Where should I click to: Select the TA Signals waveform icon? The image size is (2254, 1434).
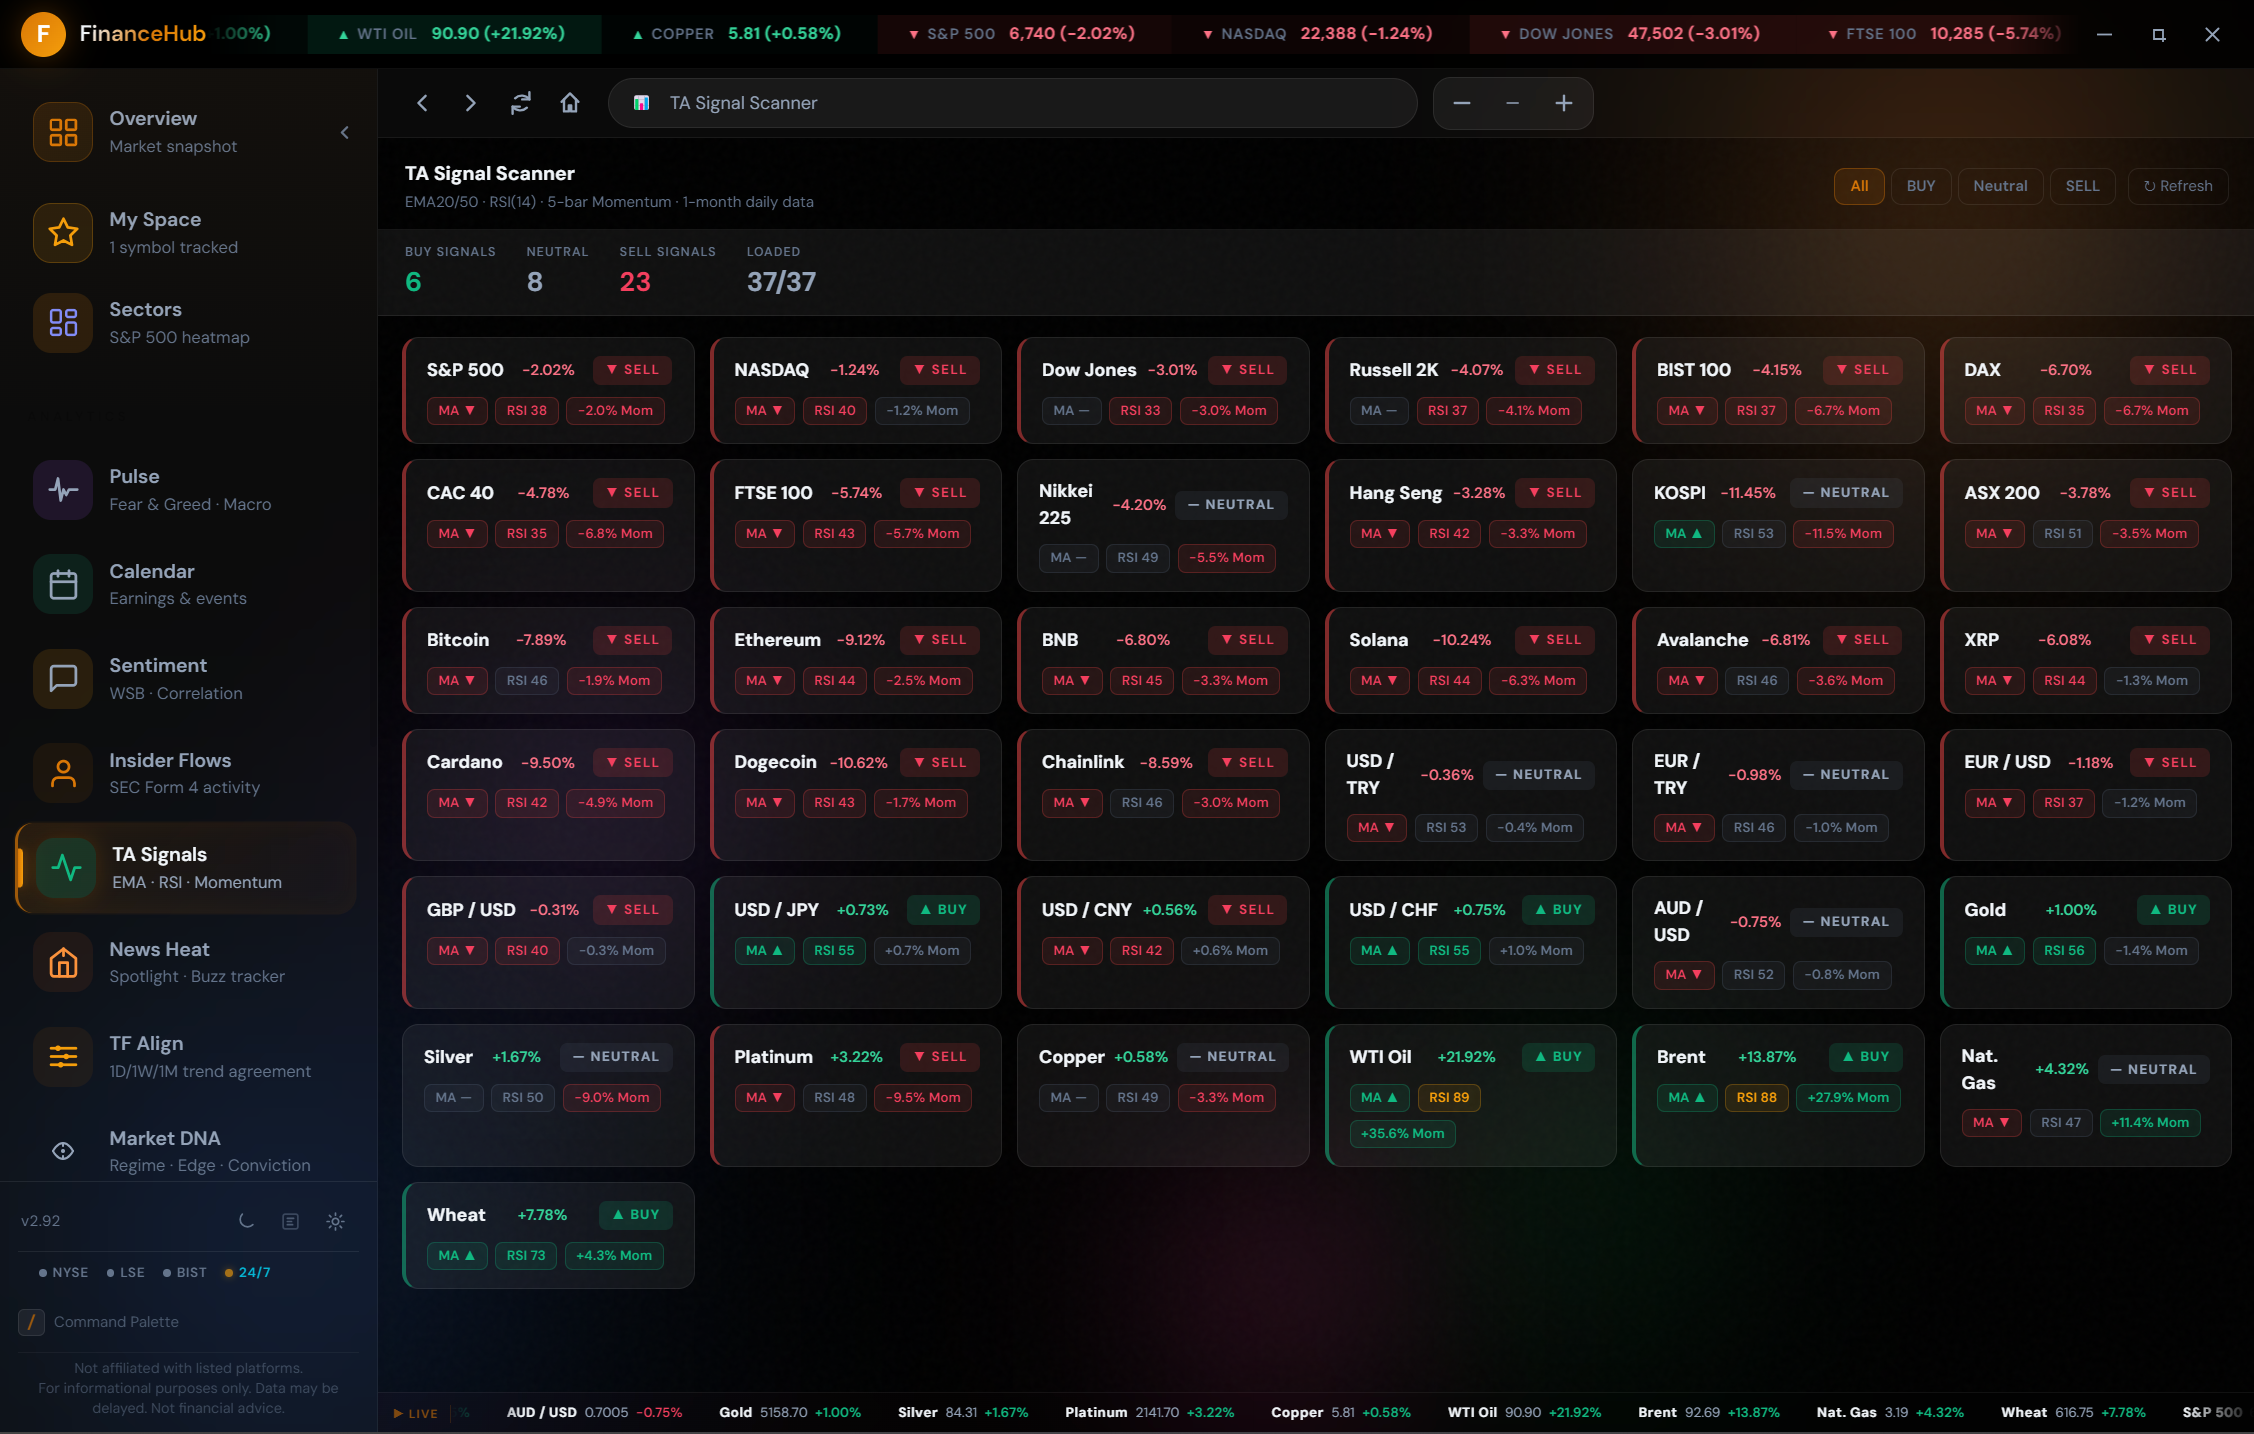click(x=66, y=867)
